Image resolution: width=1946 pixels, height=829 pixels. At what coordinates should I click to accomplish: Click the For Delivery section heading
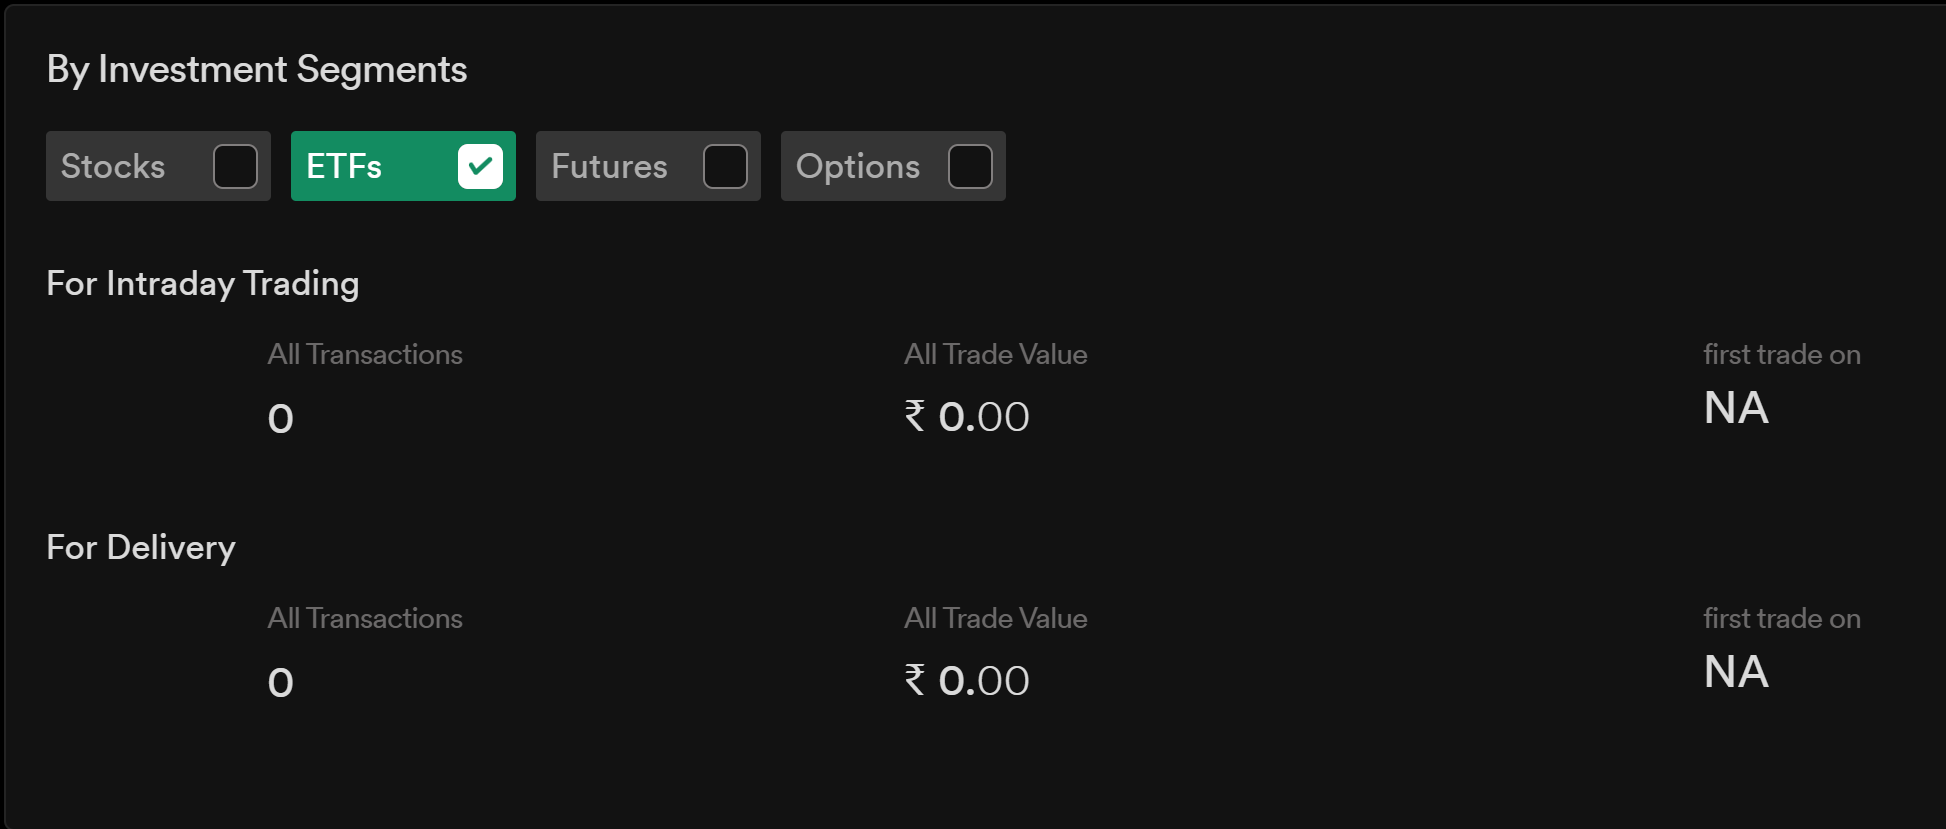point(141,548)
